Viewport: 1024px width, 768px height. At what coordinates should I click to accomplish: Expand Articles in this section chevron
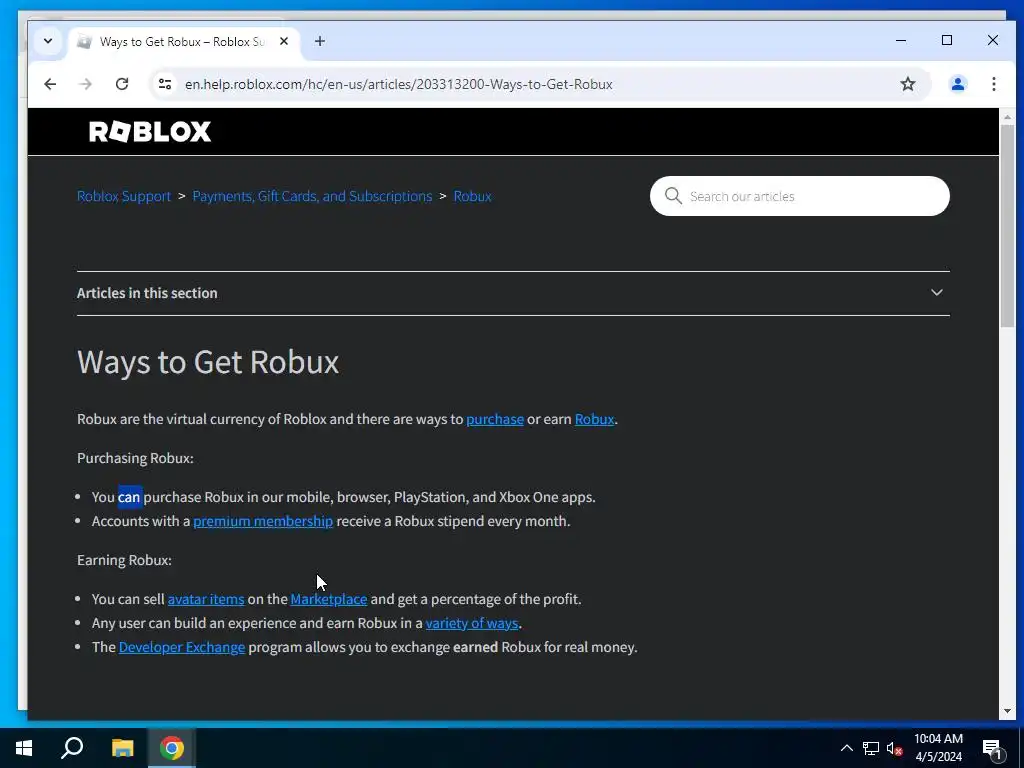(x=936, y=293)
